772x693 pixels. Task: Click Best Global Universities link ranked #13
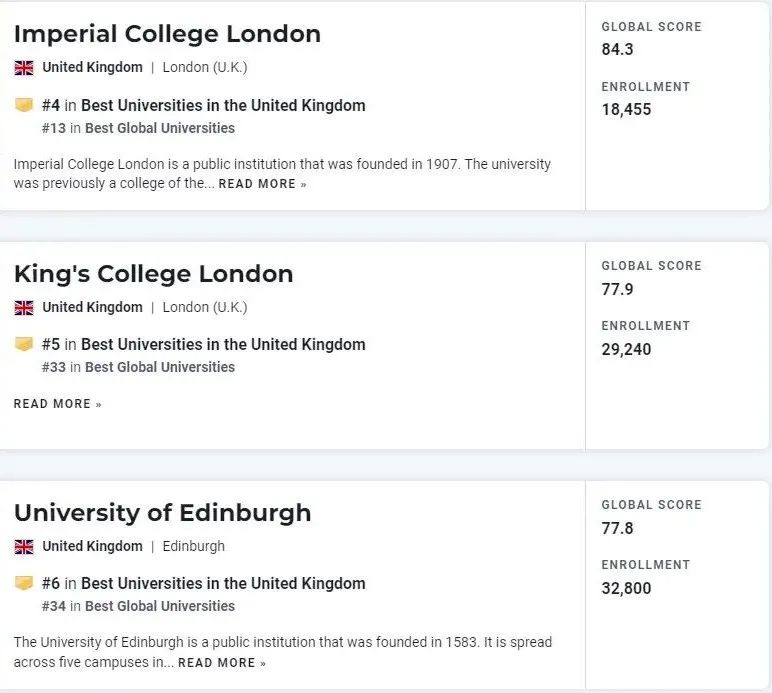160,128
